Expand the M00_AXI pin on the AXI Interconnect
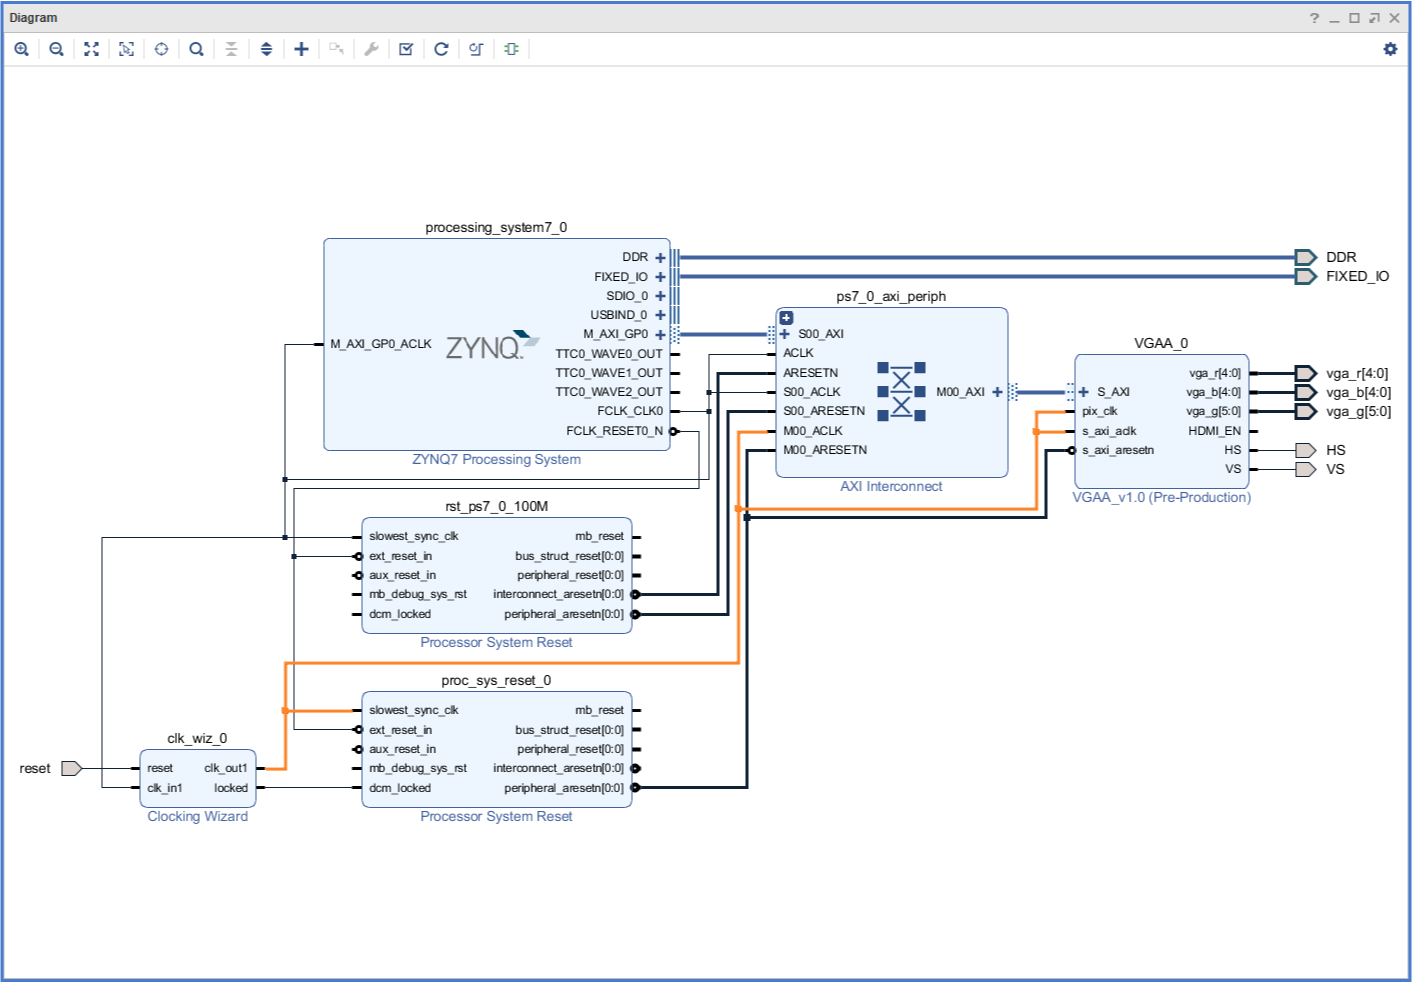The width and height of the screenshot is (1413, 984). 996,392
